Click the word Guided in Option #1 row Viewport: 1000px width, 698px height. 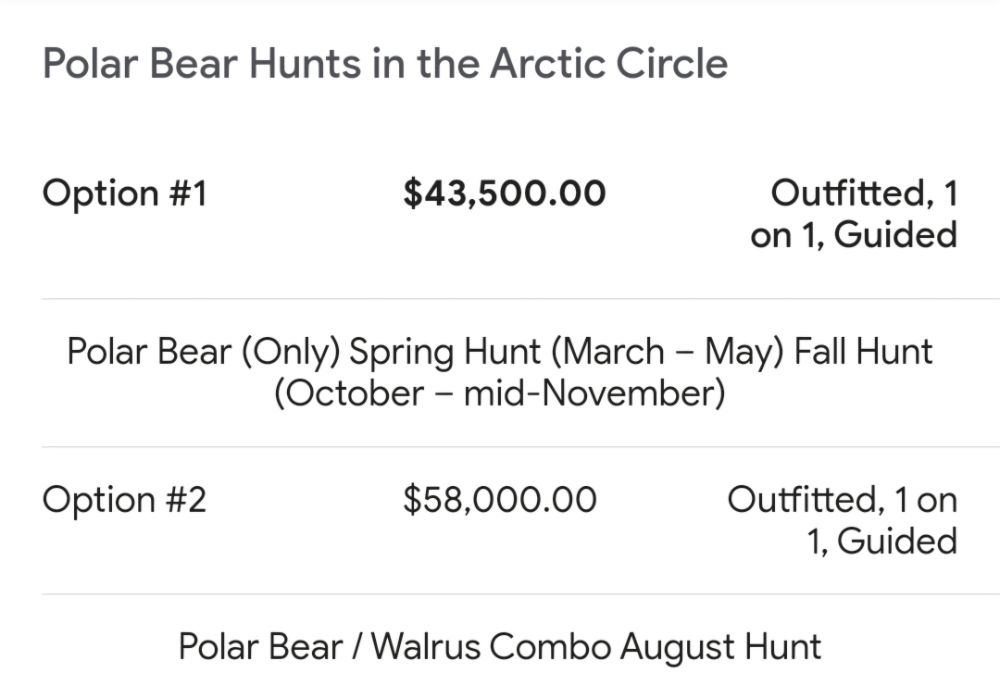tap(895, 235)
